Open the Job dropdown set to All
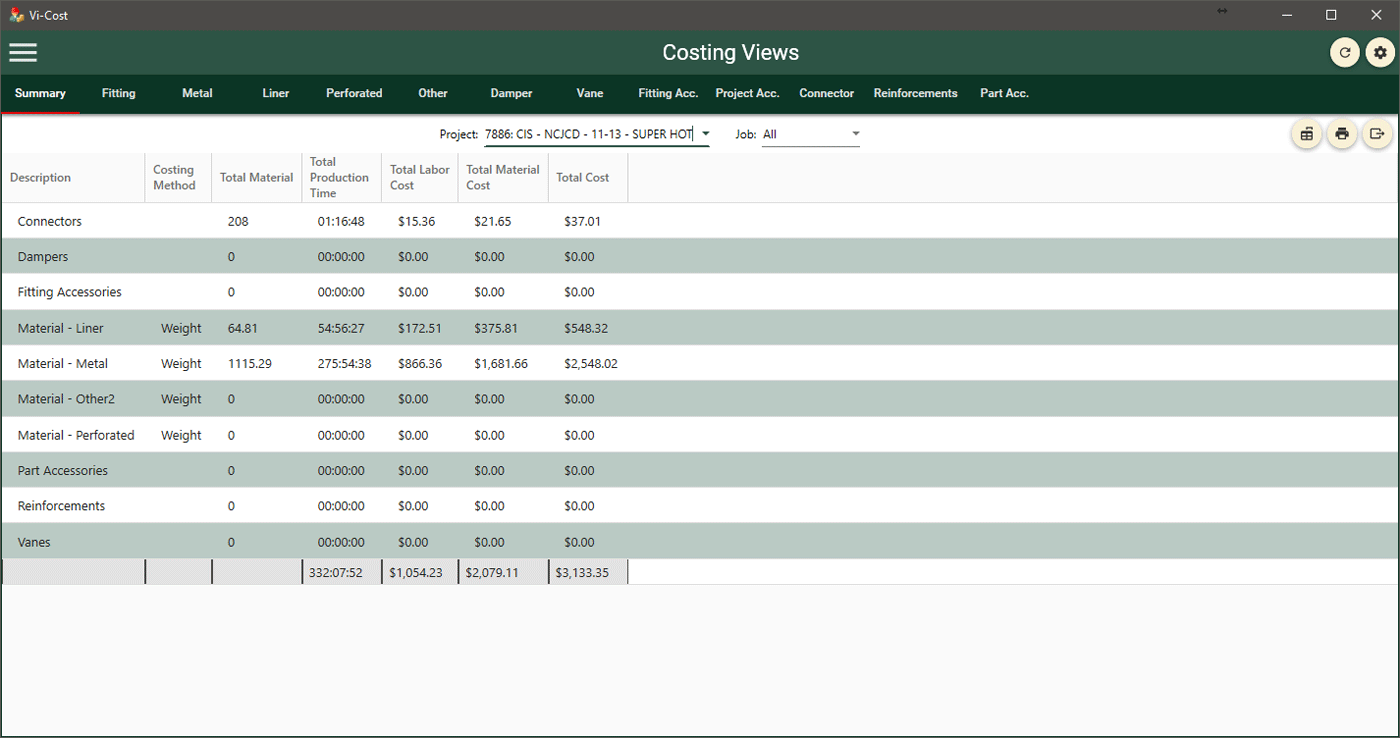Viewport: 1400px width, 738px height. coord(810,134)
